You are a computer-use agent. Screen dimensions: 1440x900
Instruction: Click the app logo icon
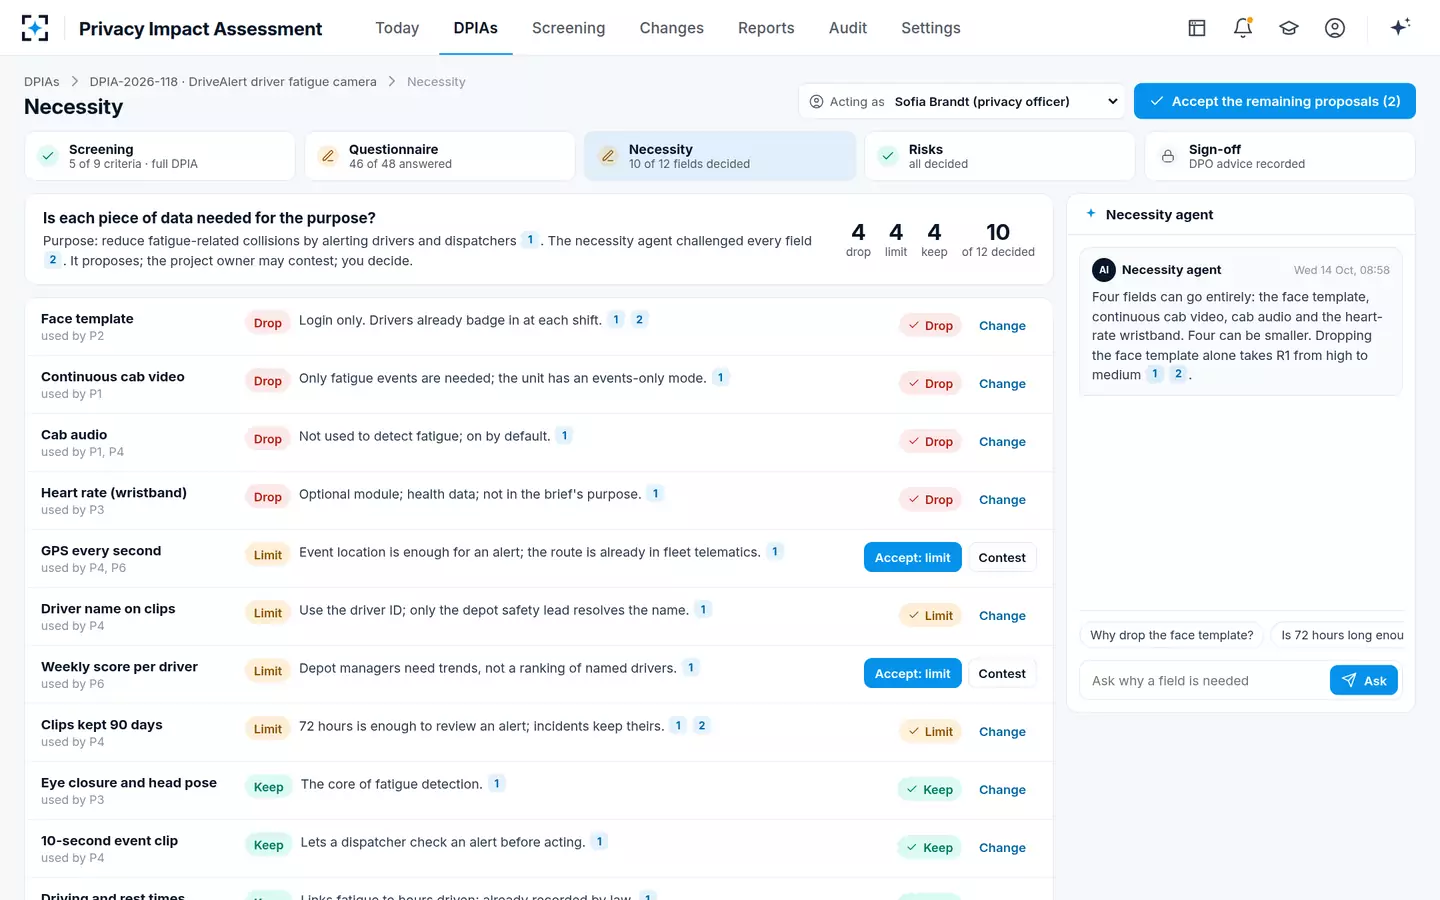click(35, 28)
